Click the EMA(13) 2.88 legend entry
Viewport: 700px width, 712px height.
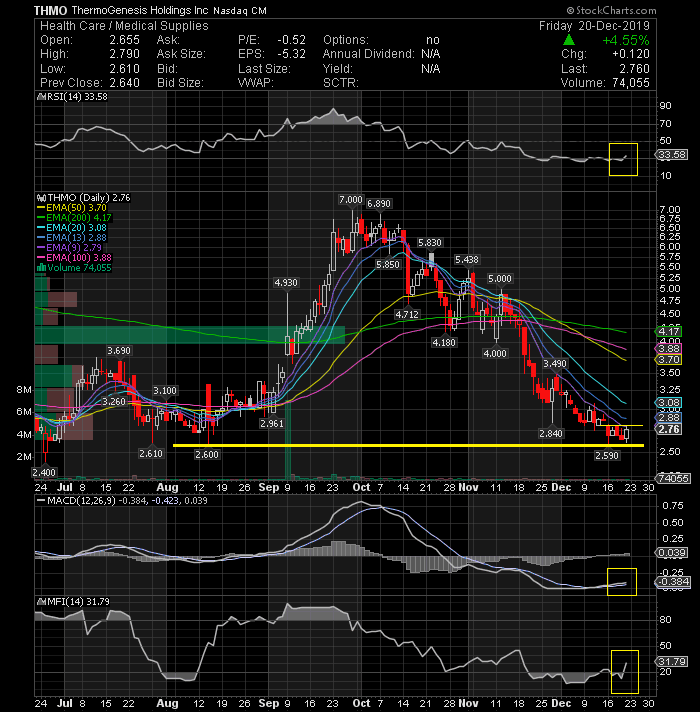pyautogui.click(x=71, y=237)
